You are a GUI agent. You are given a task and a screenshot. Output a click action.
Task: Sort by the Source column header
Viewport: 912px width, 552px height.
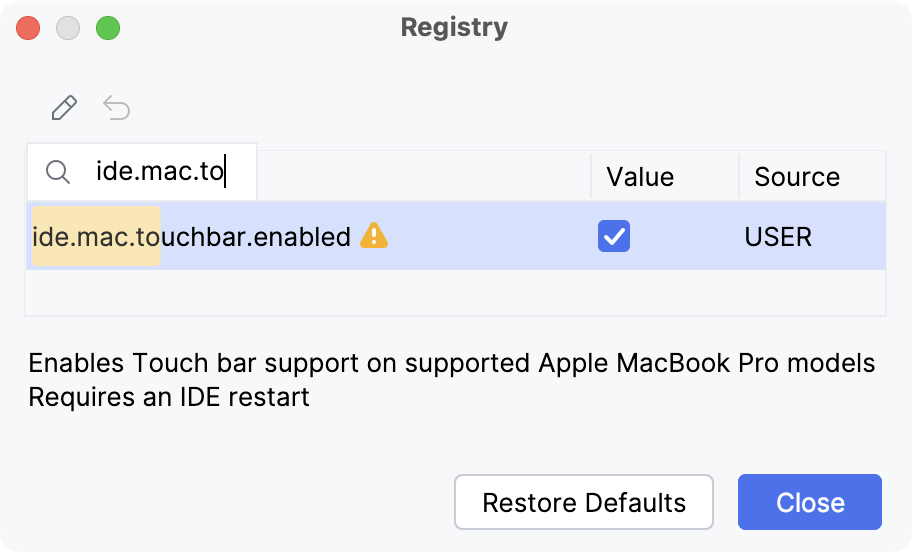point(797,177)
